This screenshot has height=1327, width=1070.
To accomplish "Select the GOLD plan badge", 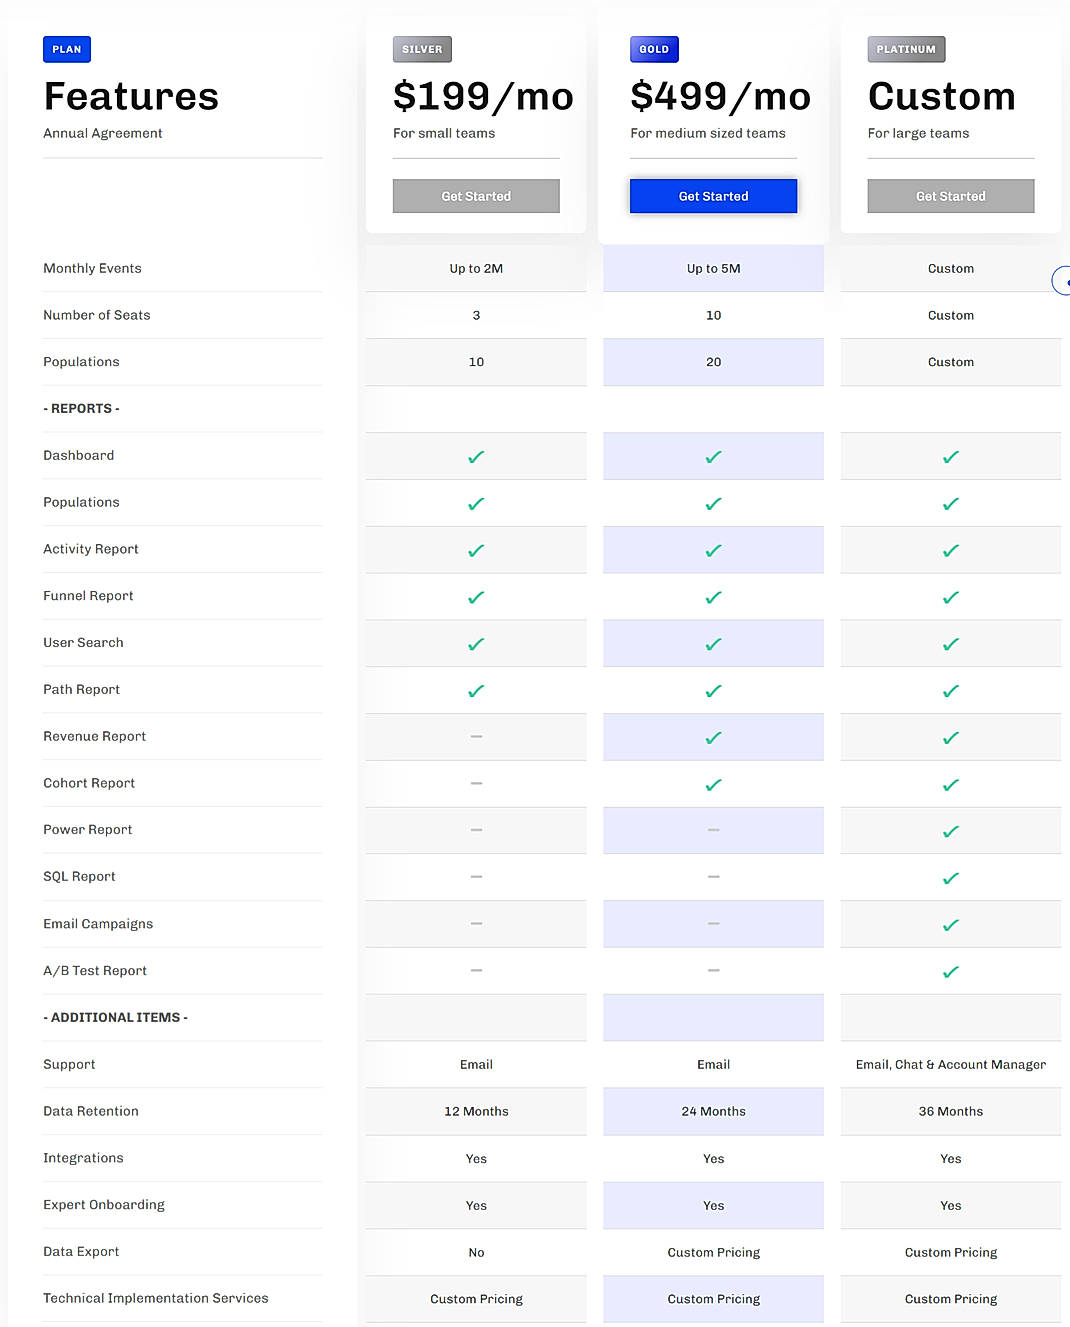I will [654, 48].
